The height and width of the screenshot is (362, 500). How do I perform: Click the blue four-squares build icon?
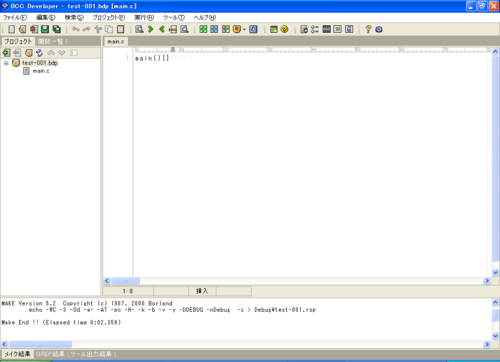[x=214, y=29]
